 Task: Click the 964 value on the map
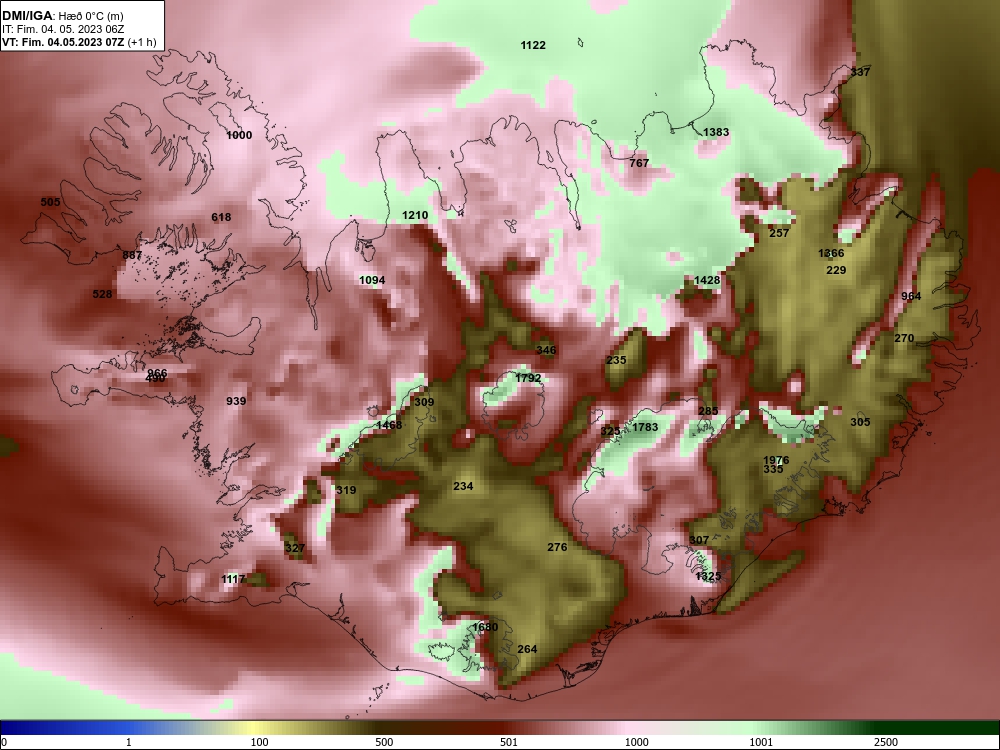[x=911, y=297]
